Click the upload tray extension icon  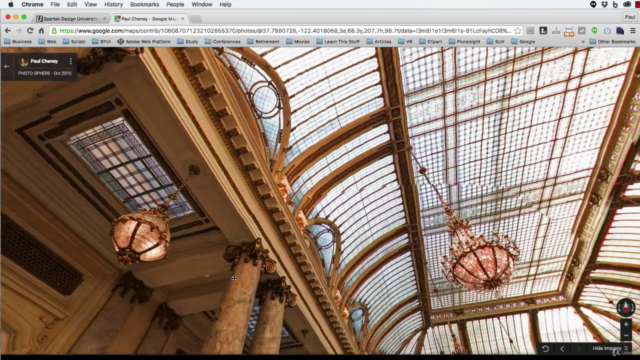(x=556, y=31)
